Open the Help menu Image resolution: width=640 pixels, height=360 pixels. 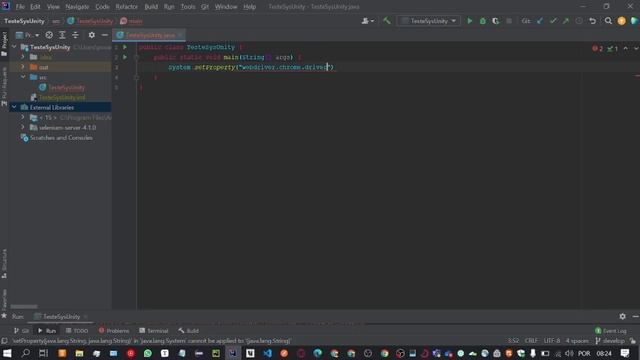pos(249,7)
